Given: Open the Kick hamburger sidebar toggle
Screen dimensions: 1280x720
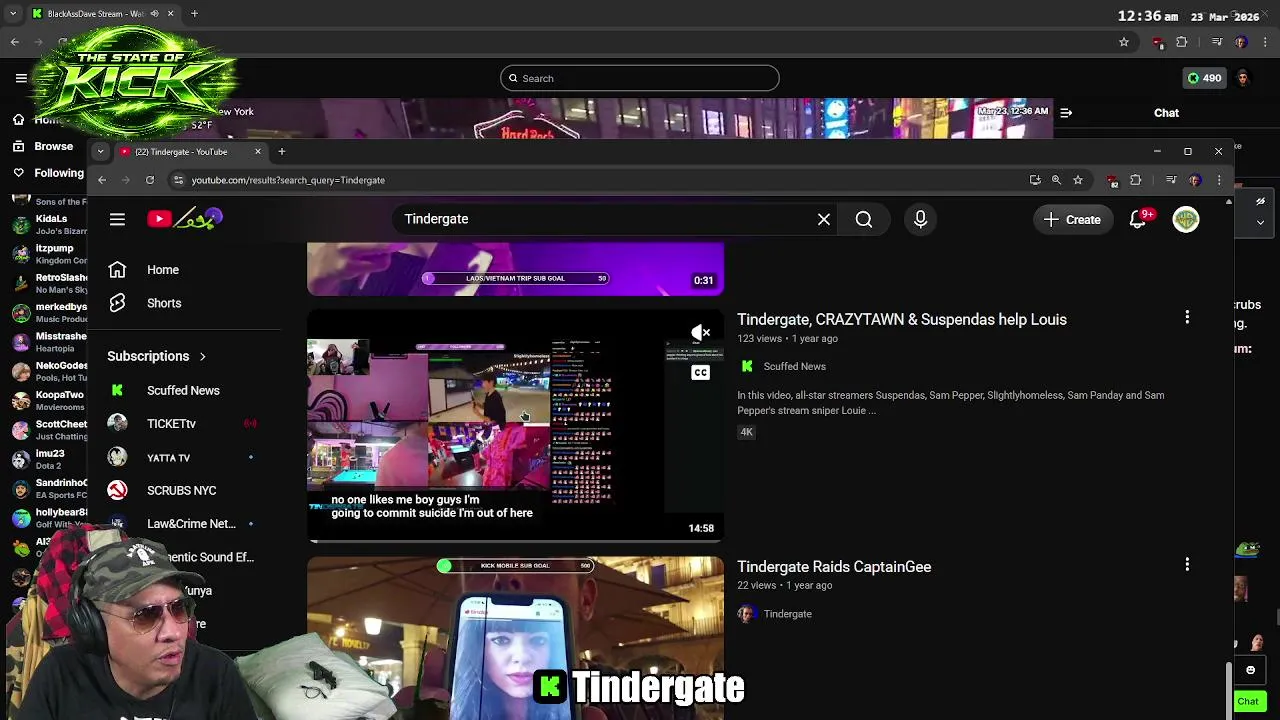Looking at the screenshot, I should [21, 78].
